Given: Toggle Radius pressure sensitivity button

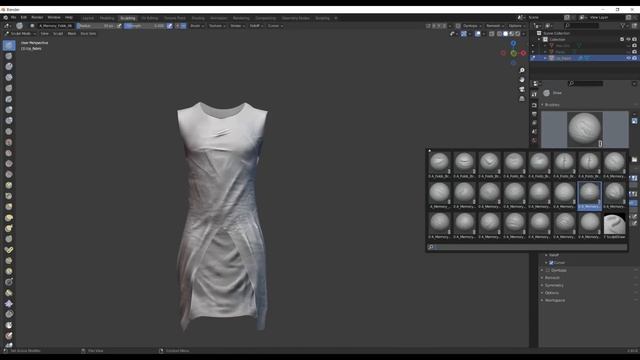Looking at the screenshot, I should [x=119, y=26].
